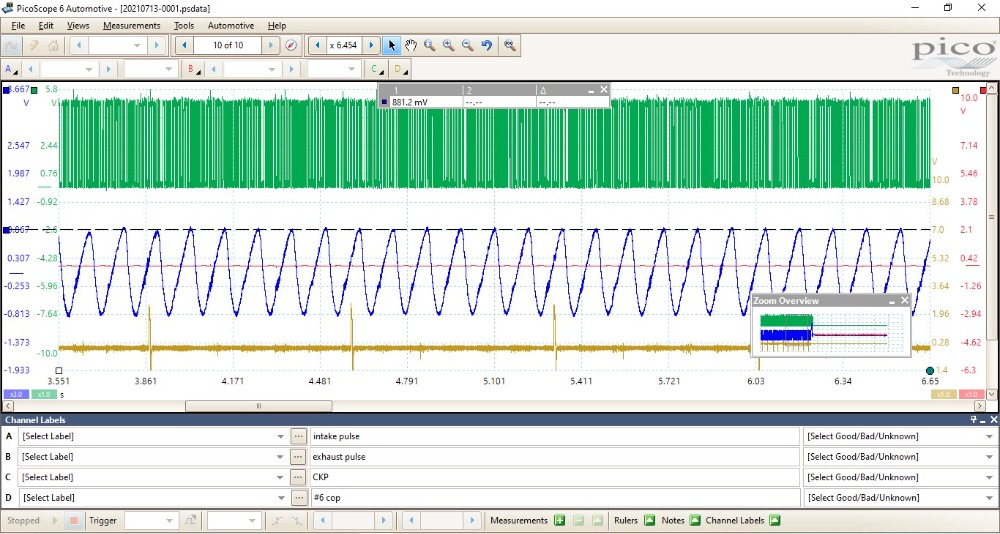Click ellipsis button for intake pulse row
The height and width of the screenshot is (534, 1000).
[x=298, y=436]
